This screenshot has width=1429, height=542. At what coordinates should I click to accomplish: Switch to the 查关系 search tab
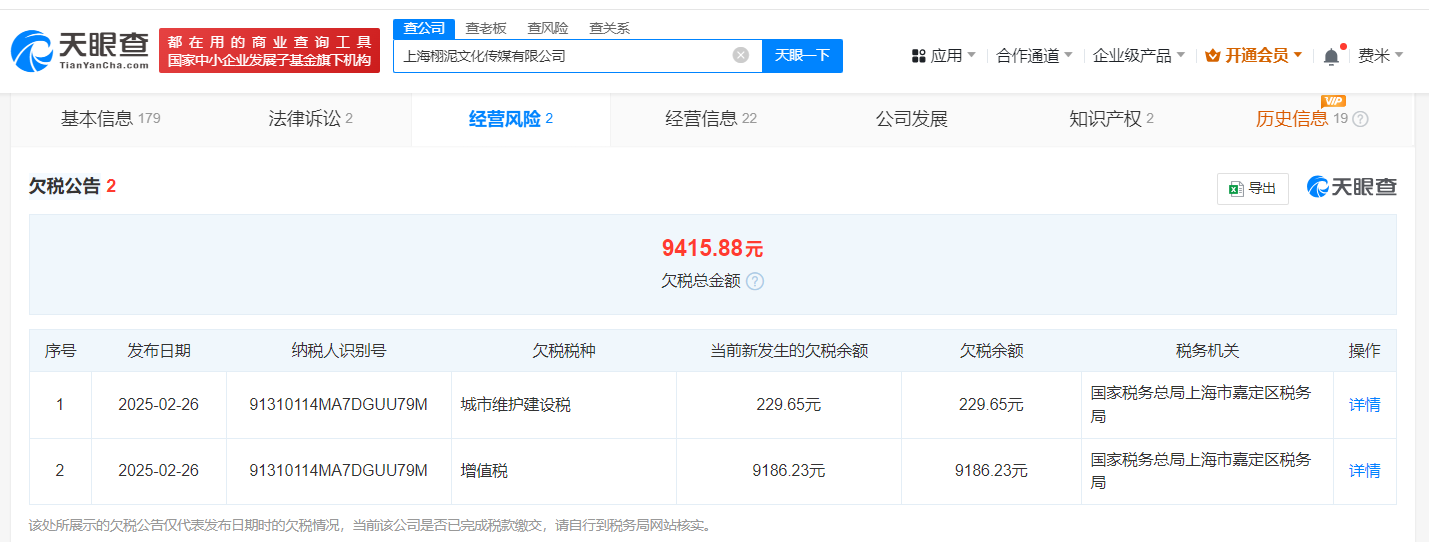[609, 28]
